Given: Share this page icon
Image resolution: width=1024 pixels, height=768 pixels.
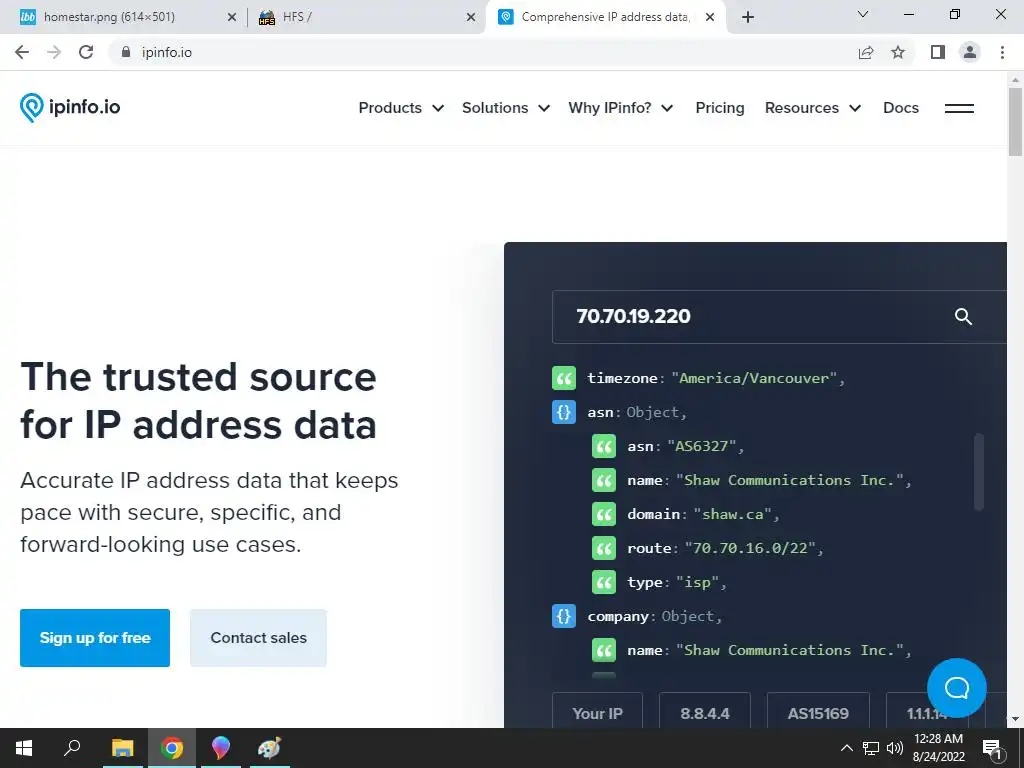Looking at the screenshot, I should (x=866, y=52).
